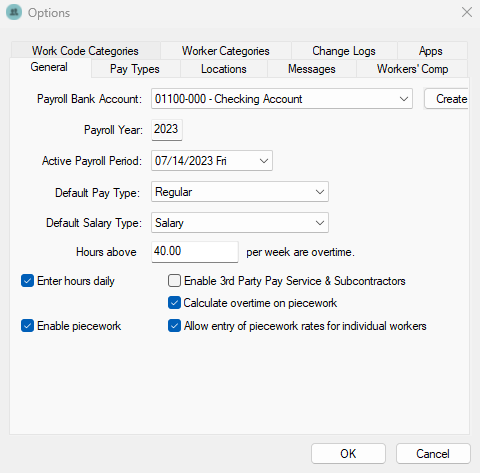The height and width of the screenshot is (473, 480).
Task: Expand the Default Pay Type dropdown
Action: coord(240,192)
